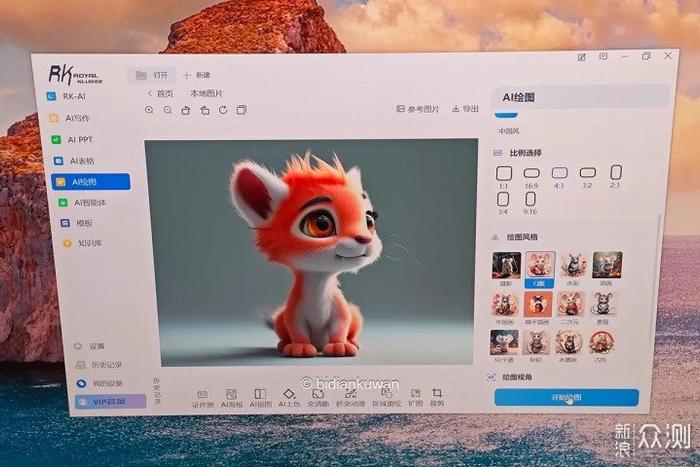The width and height of the screenshot is (700, 467).
Task: Click the 本地图片 local images breadcrumb
Action: tap(206, 93)
